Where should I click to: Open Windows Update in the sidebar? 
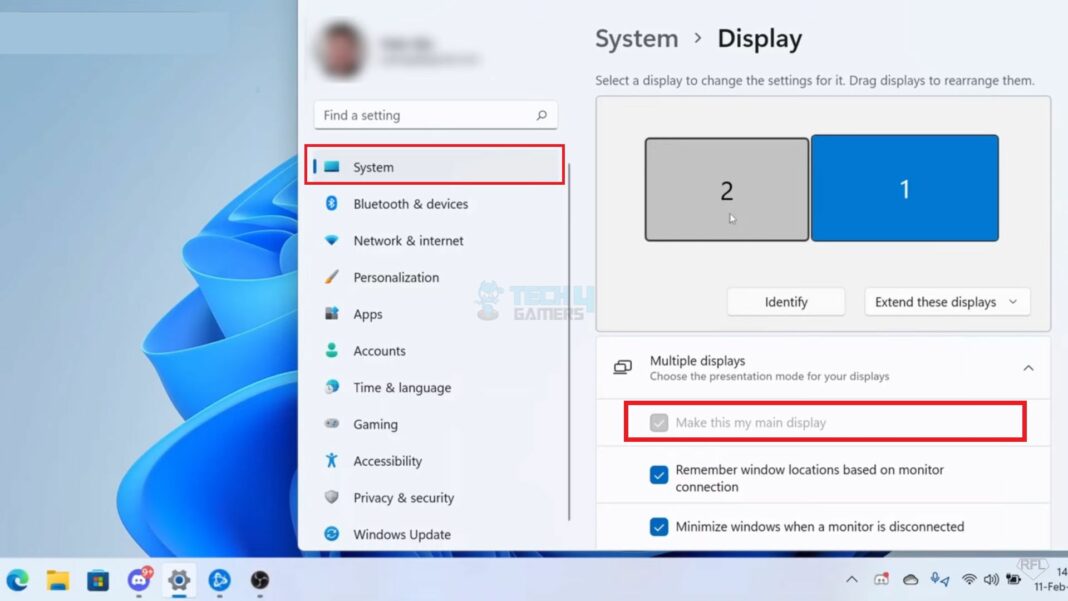[401, 534]
